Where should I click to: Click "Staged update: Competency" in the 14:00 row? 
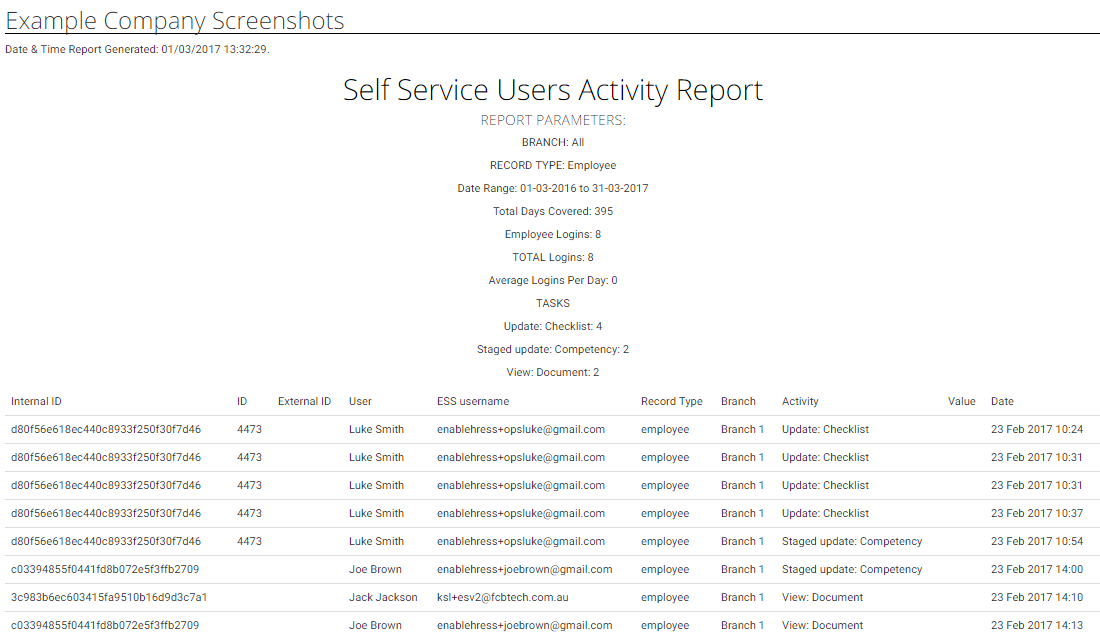pyautogui.click(x=852, y=570)
